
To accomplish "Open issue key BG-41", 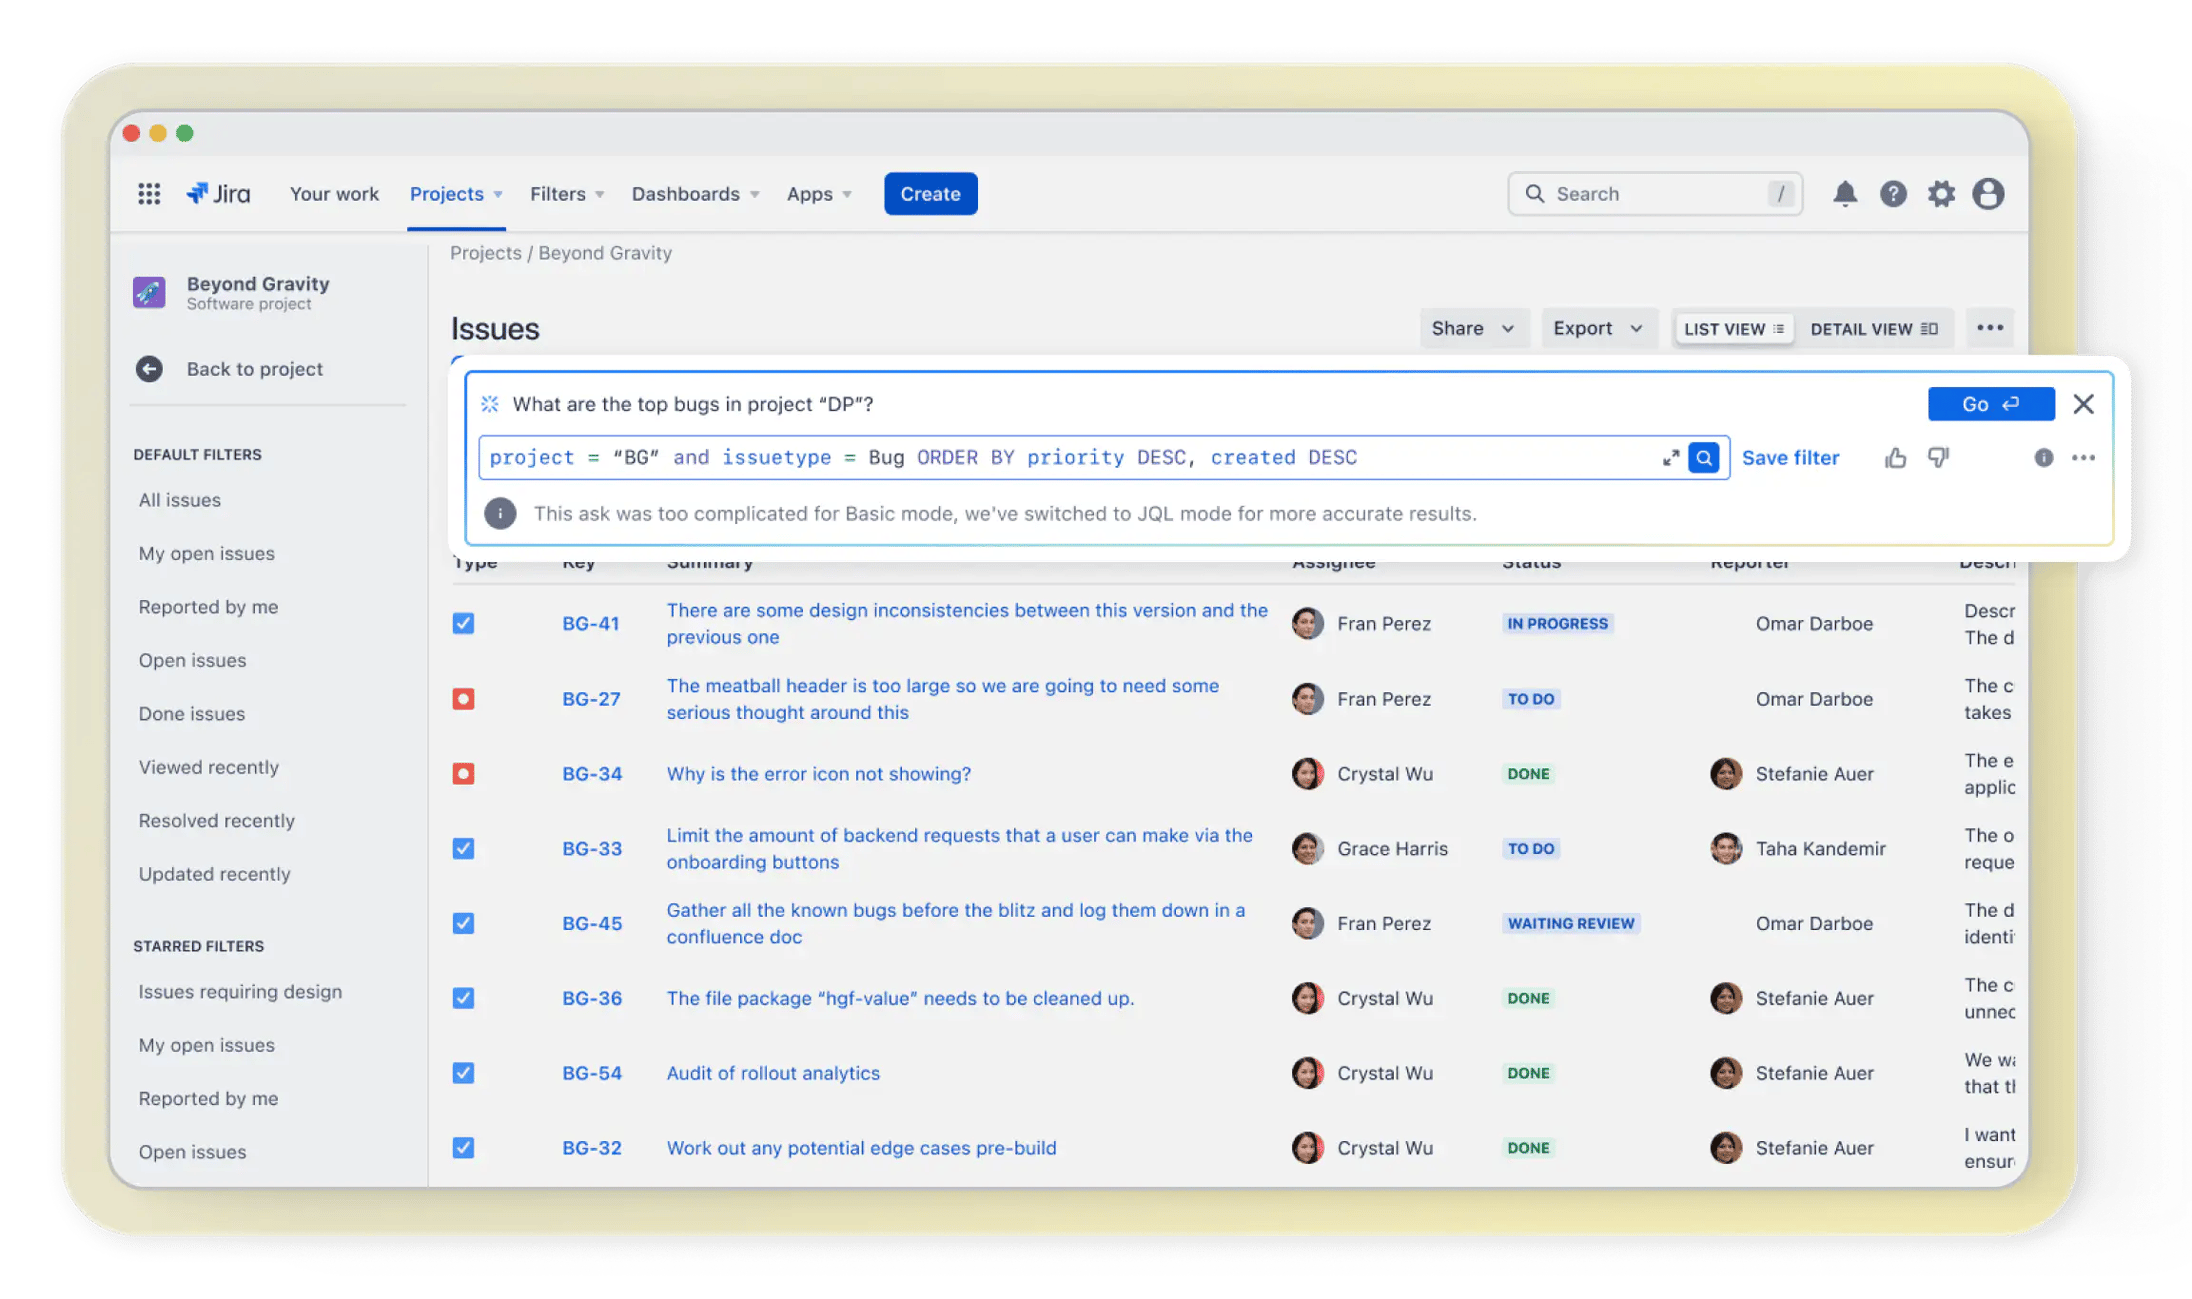I will pos(590,624).
